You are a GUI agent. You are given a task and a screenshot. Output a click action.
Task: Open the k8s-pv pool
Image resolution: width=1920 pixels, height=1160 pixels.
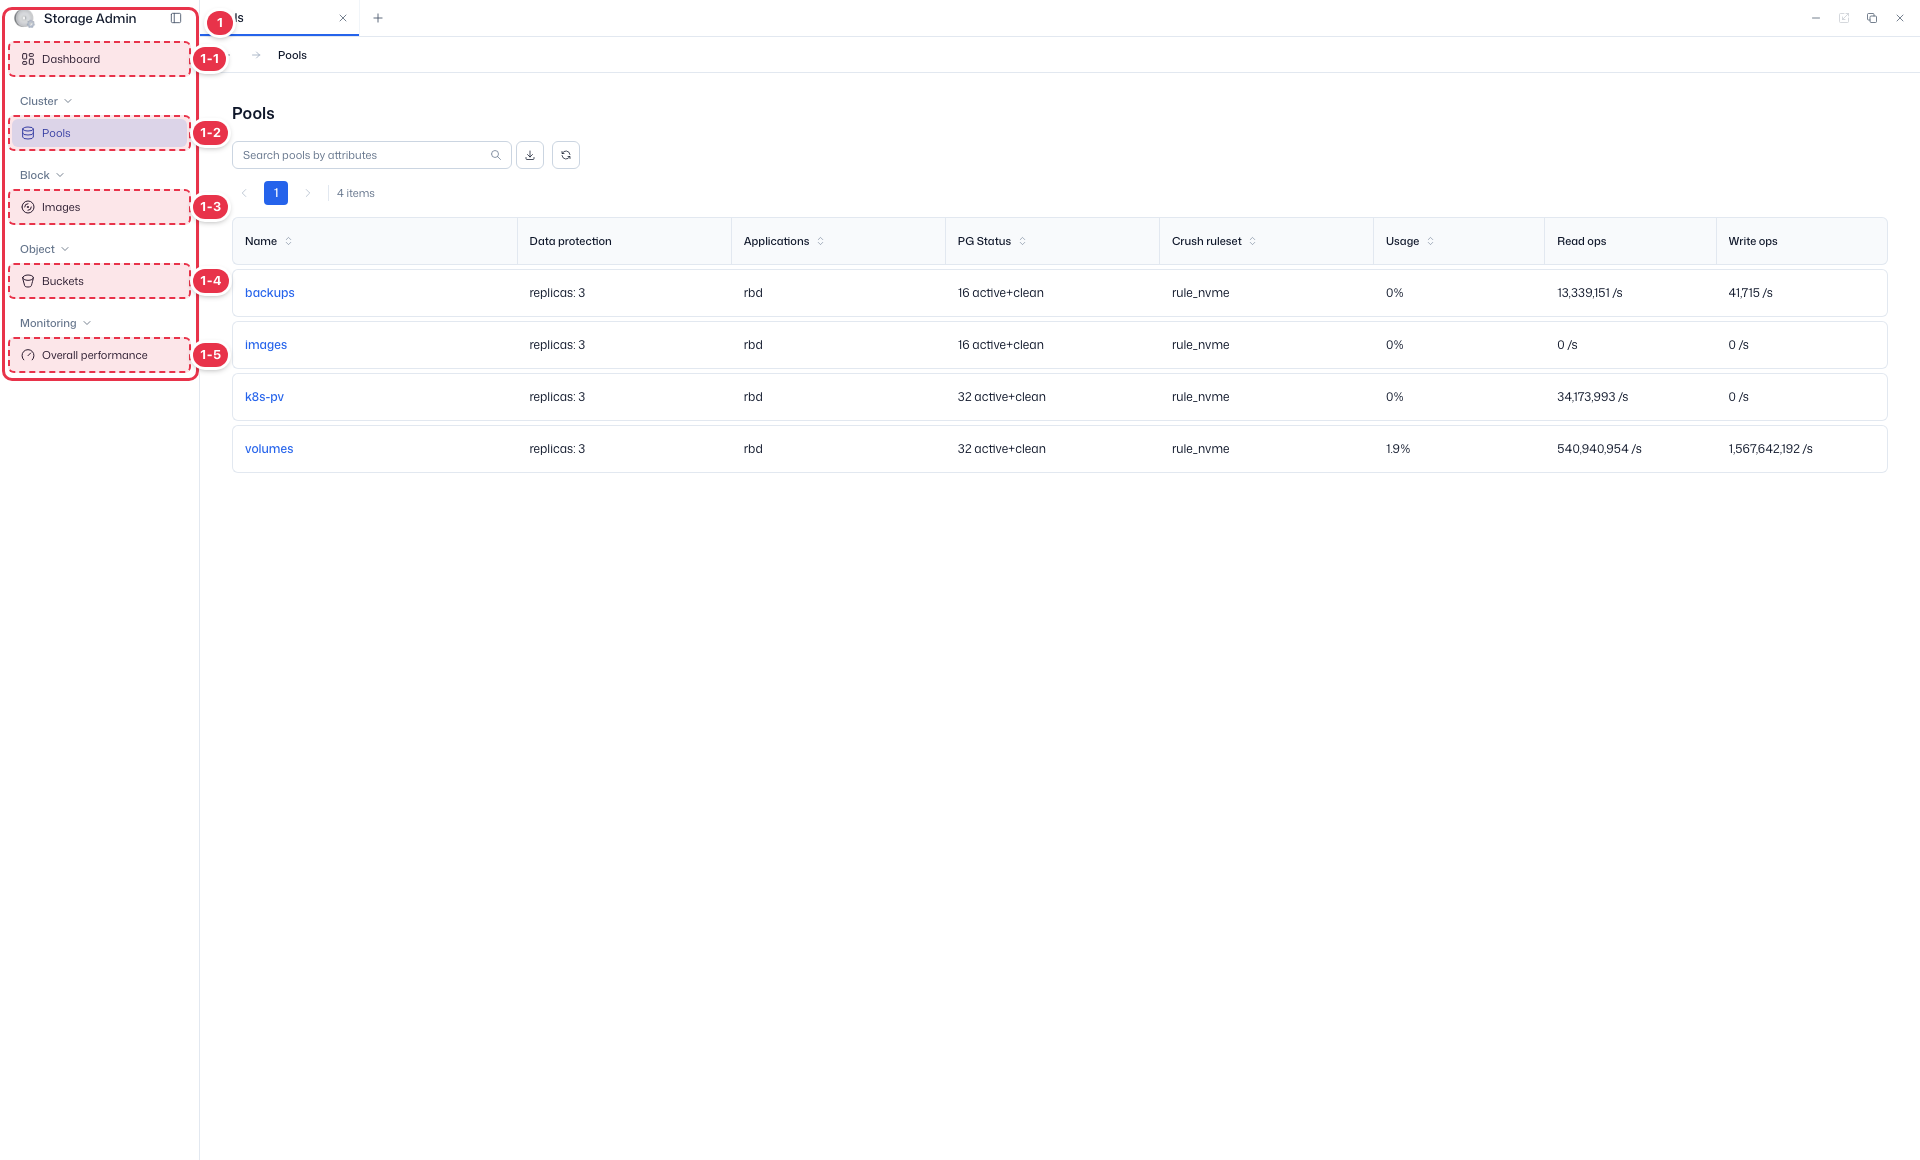pyautogui.click(x=264, y=397)
